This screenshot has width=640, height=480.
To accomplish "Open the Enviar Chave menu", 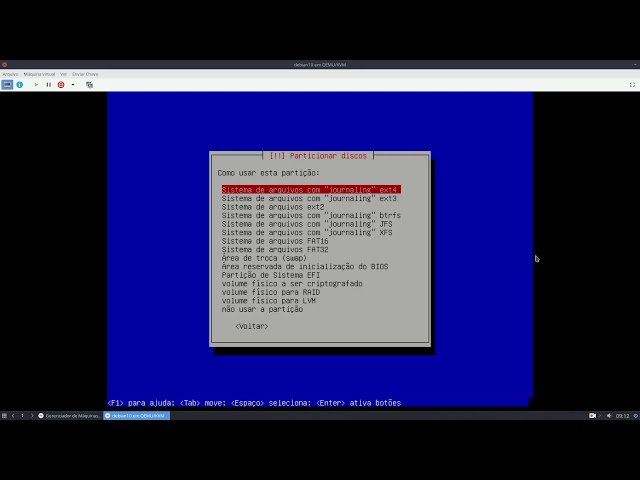I will [x=85, y=74].
